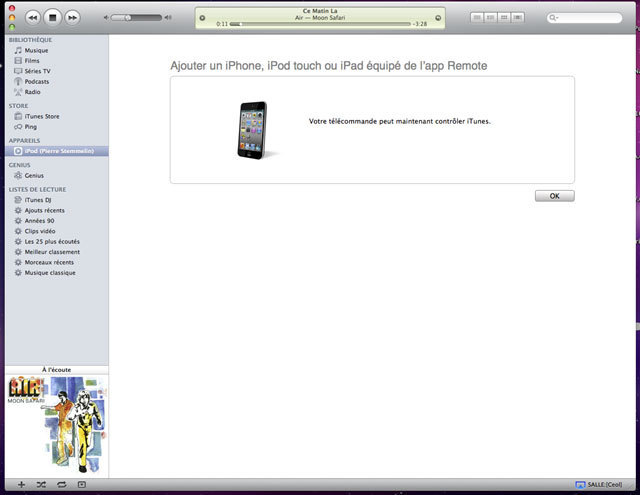Toggle shuffle playback
Viewport: 640px width, 495px height.
tap(41, 484)
